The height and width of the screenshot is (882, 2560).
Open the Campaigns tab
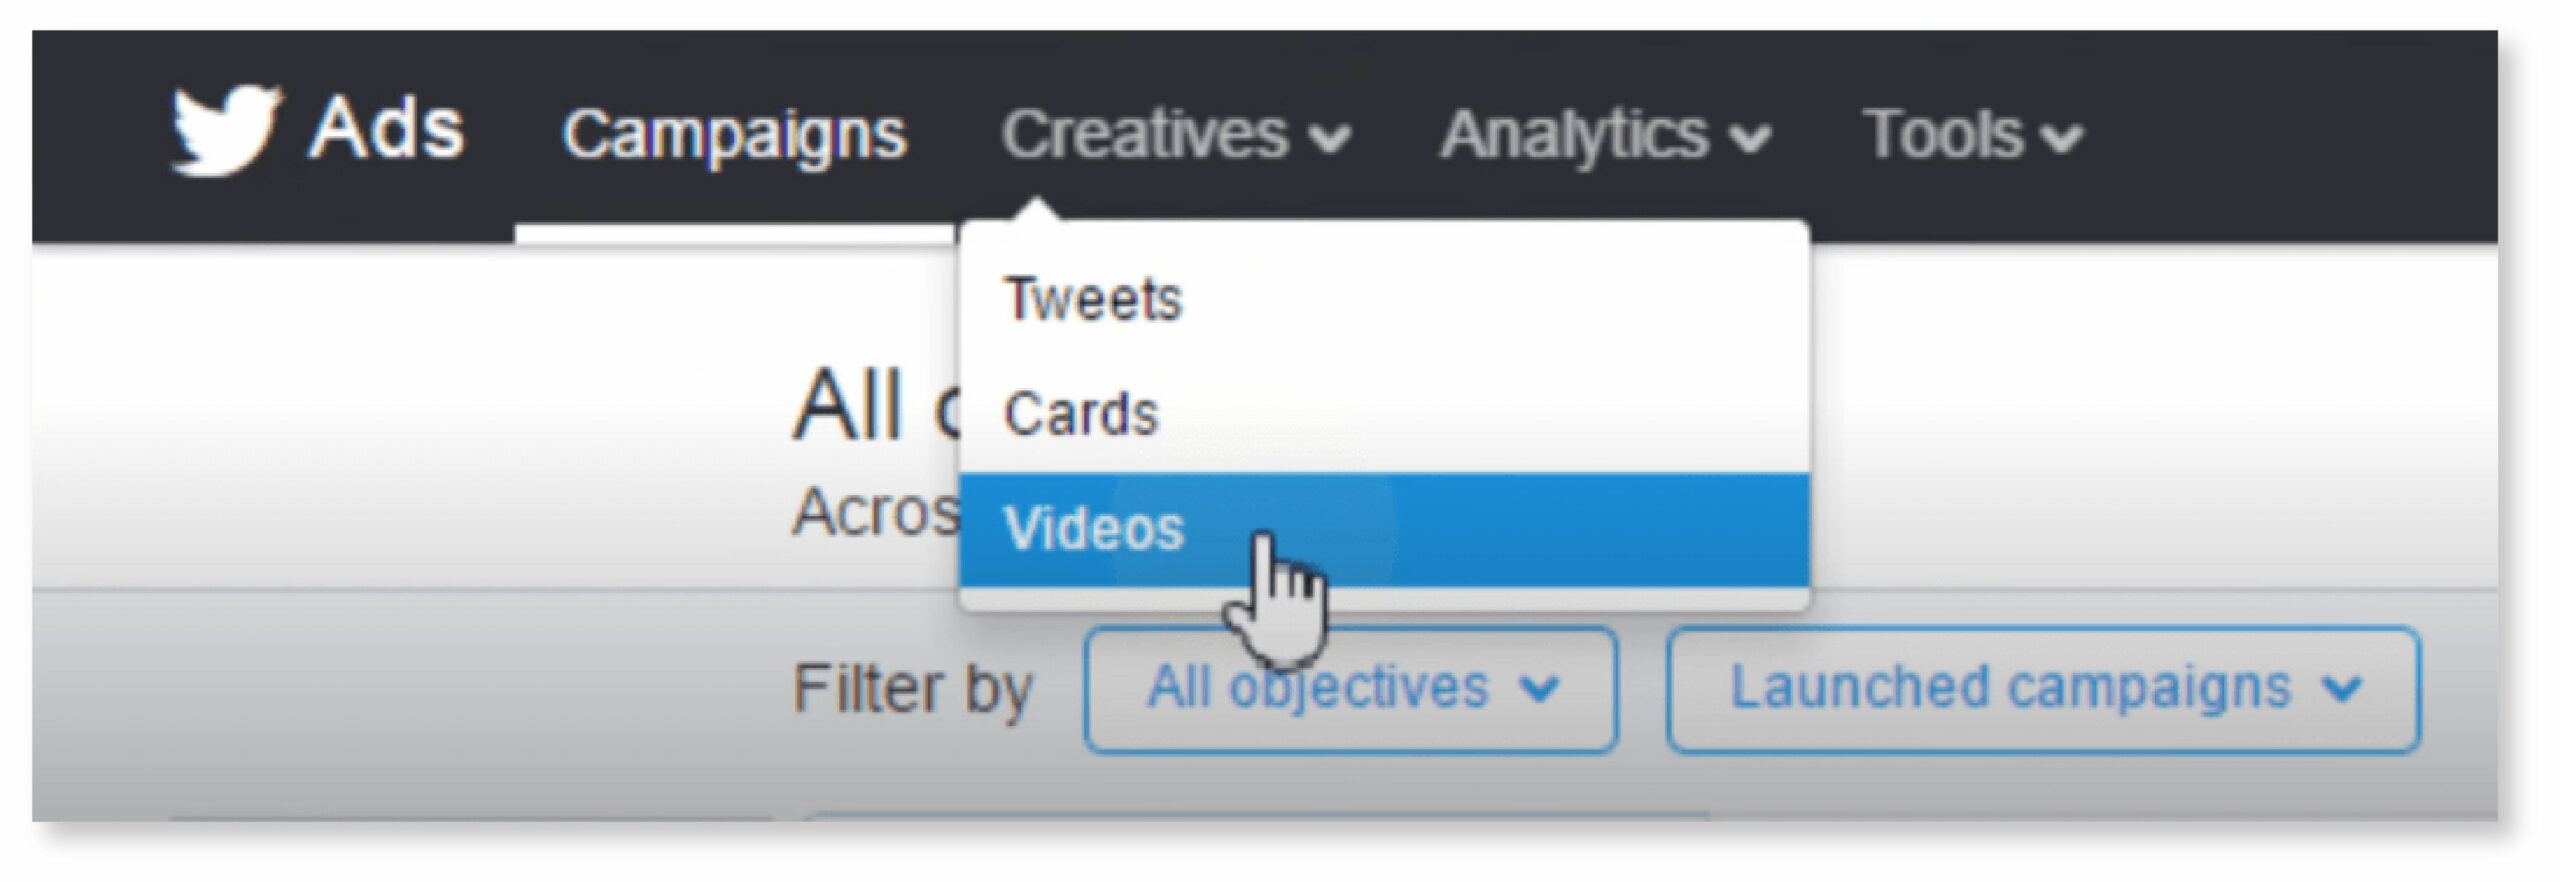(x=734, y=135)
